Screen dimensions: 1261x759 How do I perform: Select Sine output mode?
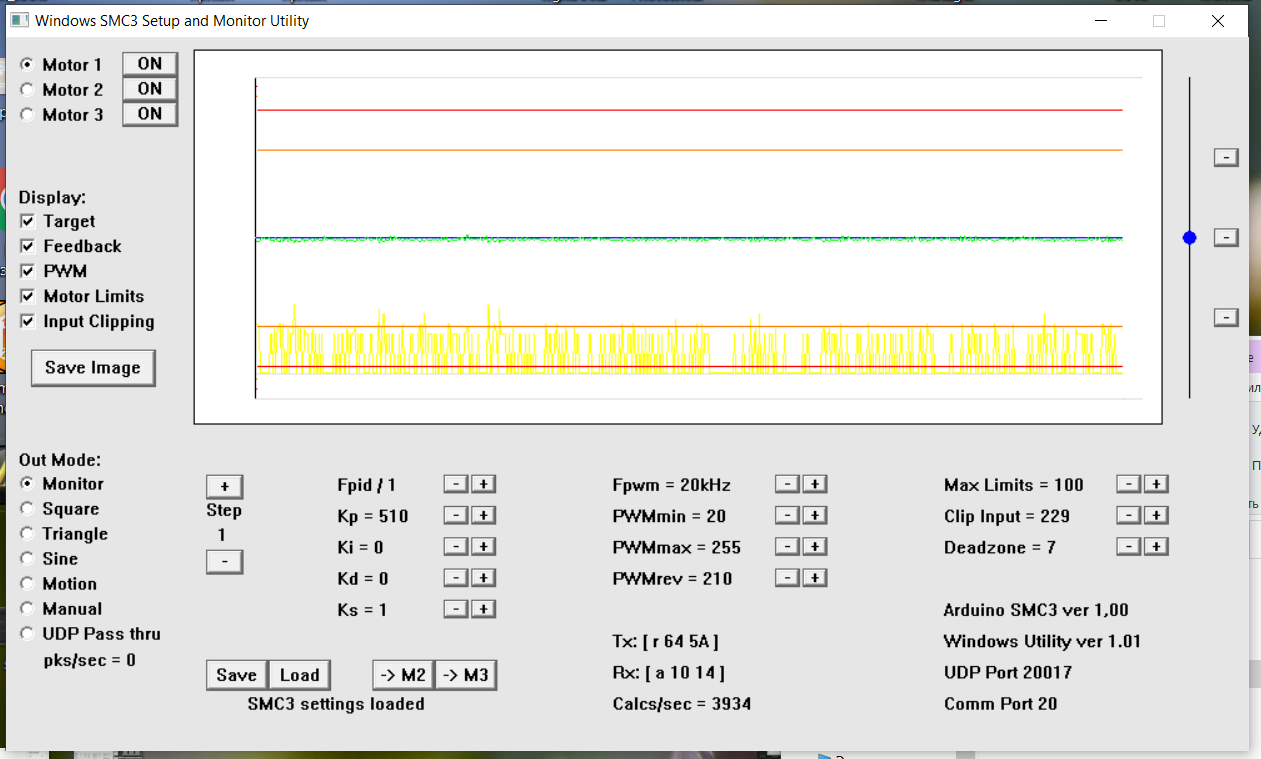tap(27, 558)
